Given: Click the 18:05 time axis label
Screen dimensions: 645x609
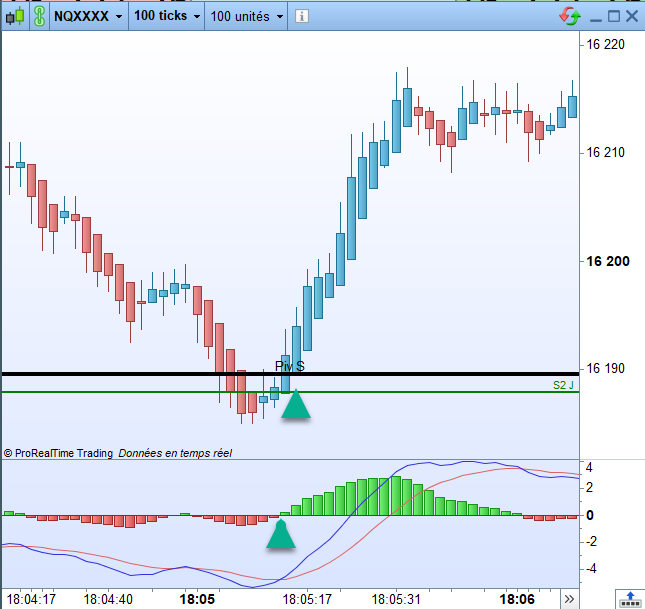Looking at the screenshot, I should tap(197, 599).
